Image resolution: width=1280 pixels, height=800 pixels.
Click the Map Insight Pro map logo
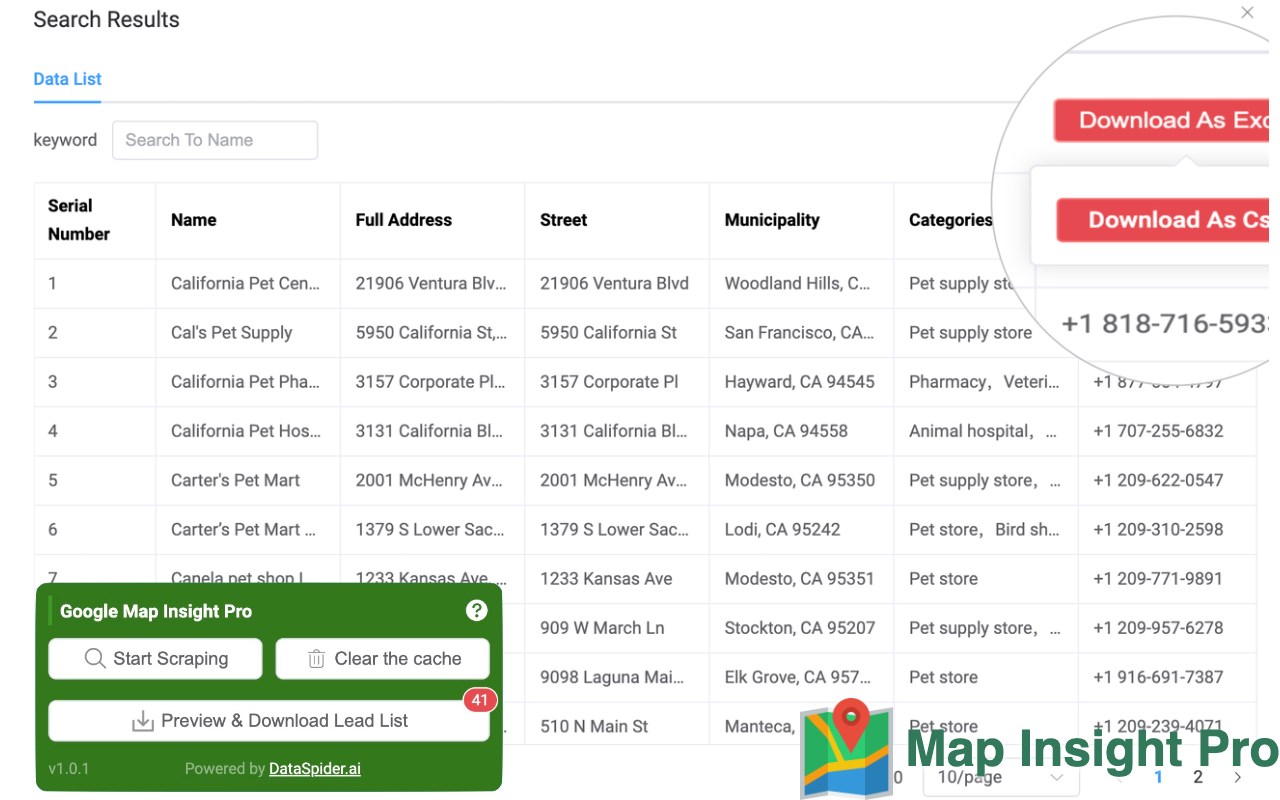[x=846, y=748]
